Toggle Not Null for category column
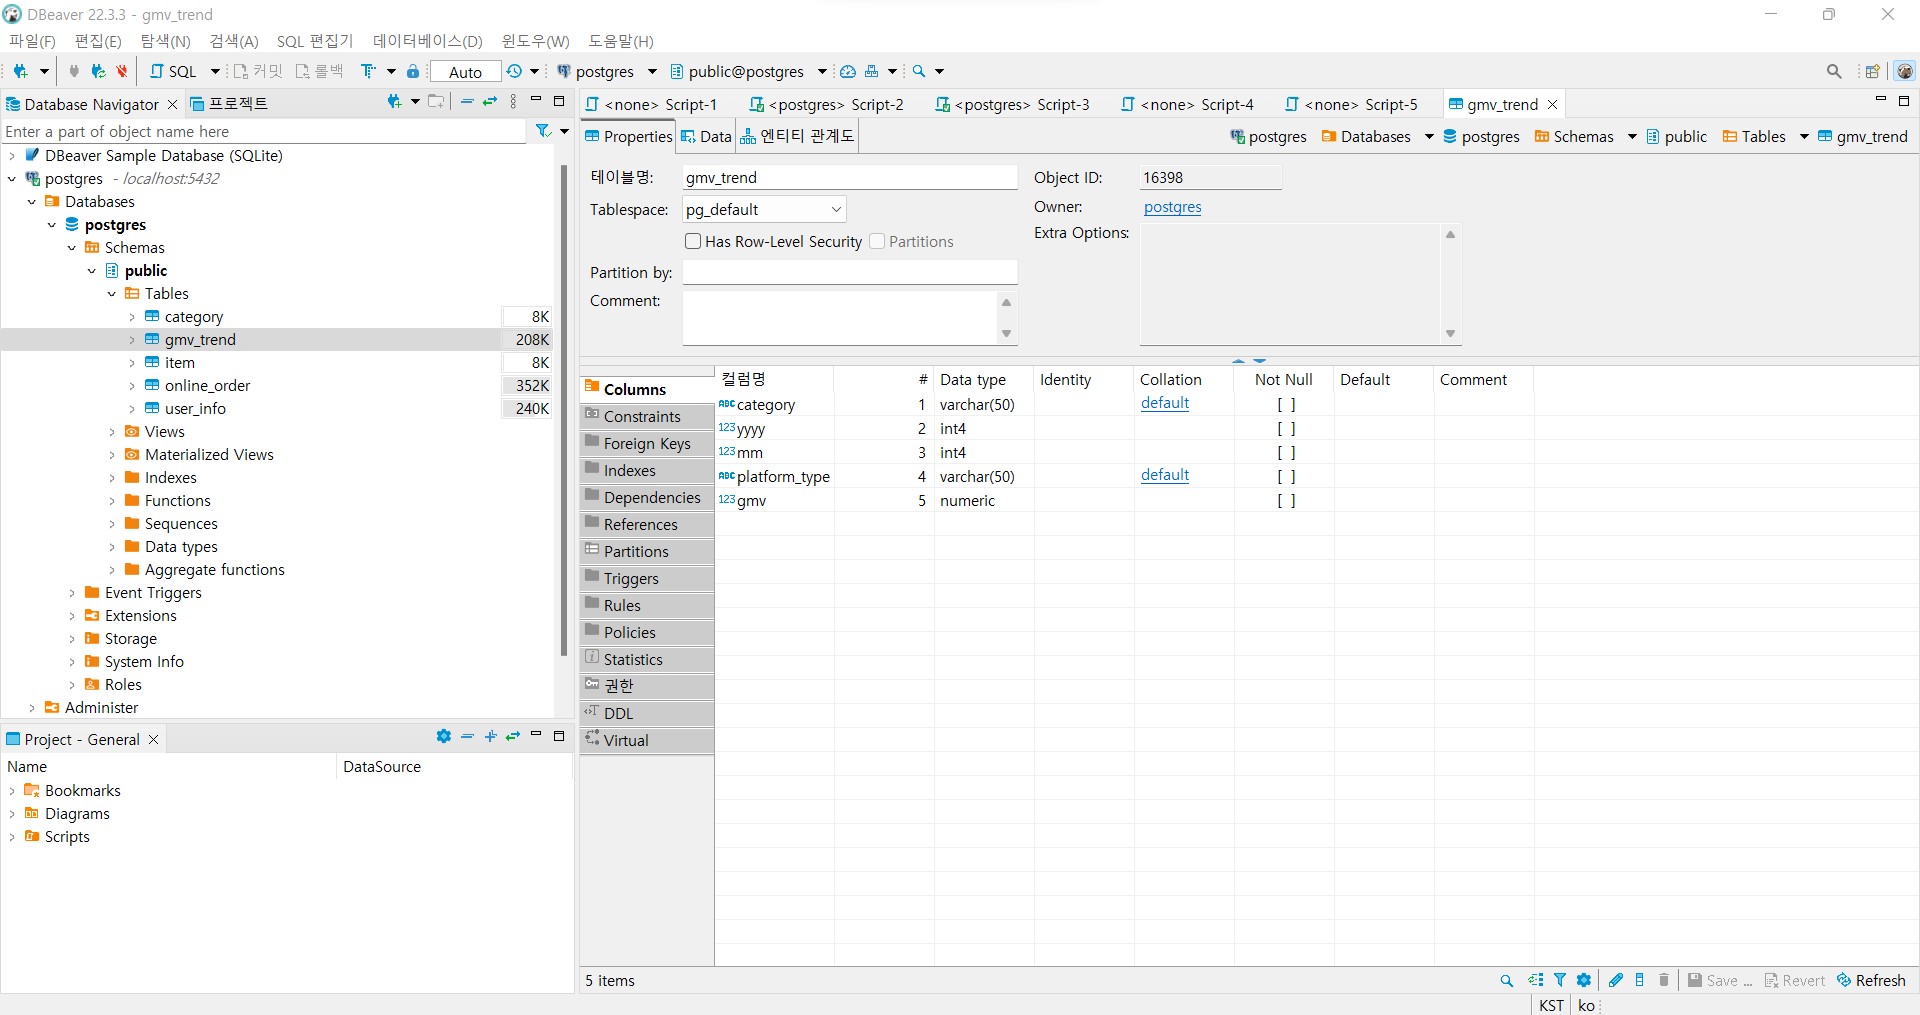This screenshot has height=1015, width=1920. click(1286, 405)
